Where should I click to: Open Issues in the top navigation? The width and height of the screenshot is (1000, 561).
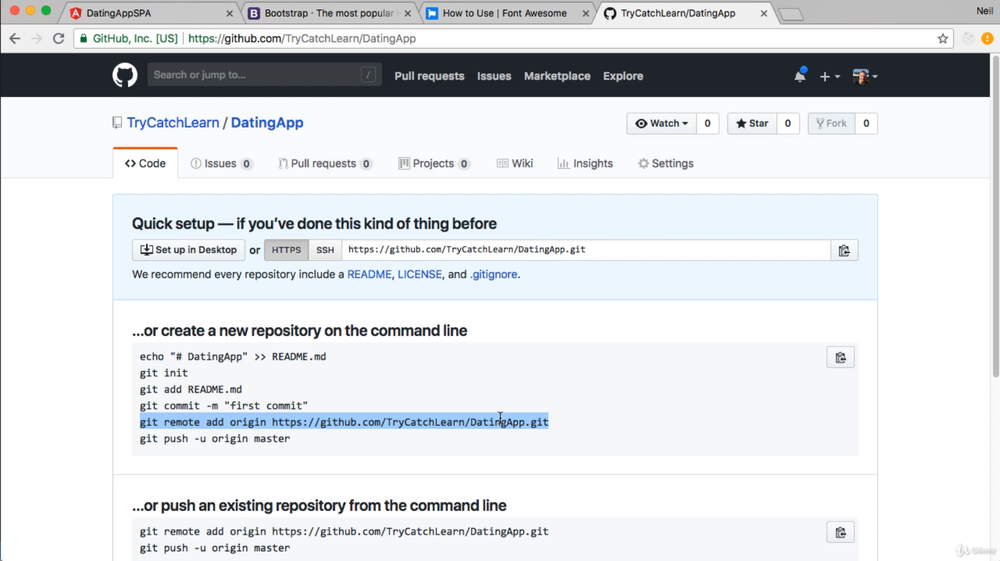click(494, 76)
